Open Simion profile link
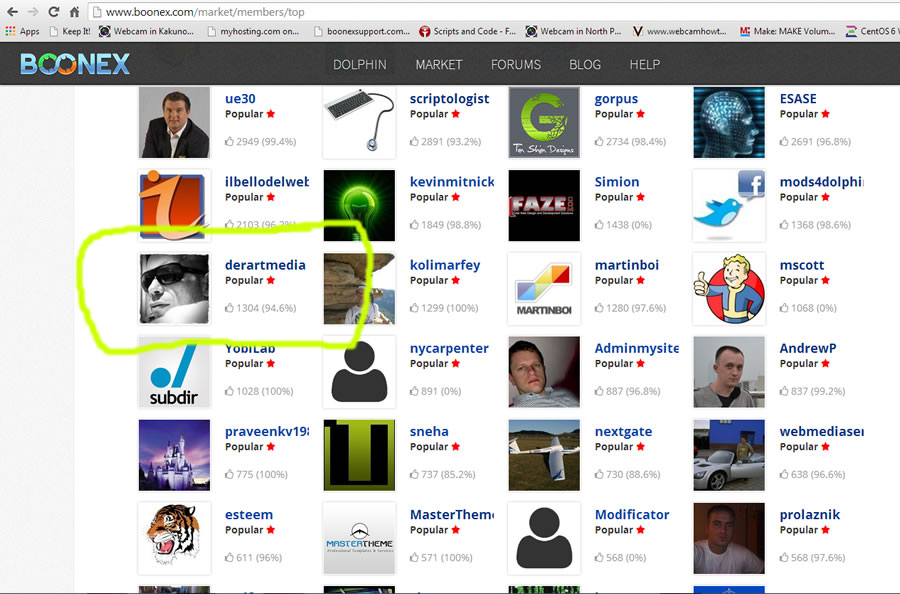 tap(616, 182)
